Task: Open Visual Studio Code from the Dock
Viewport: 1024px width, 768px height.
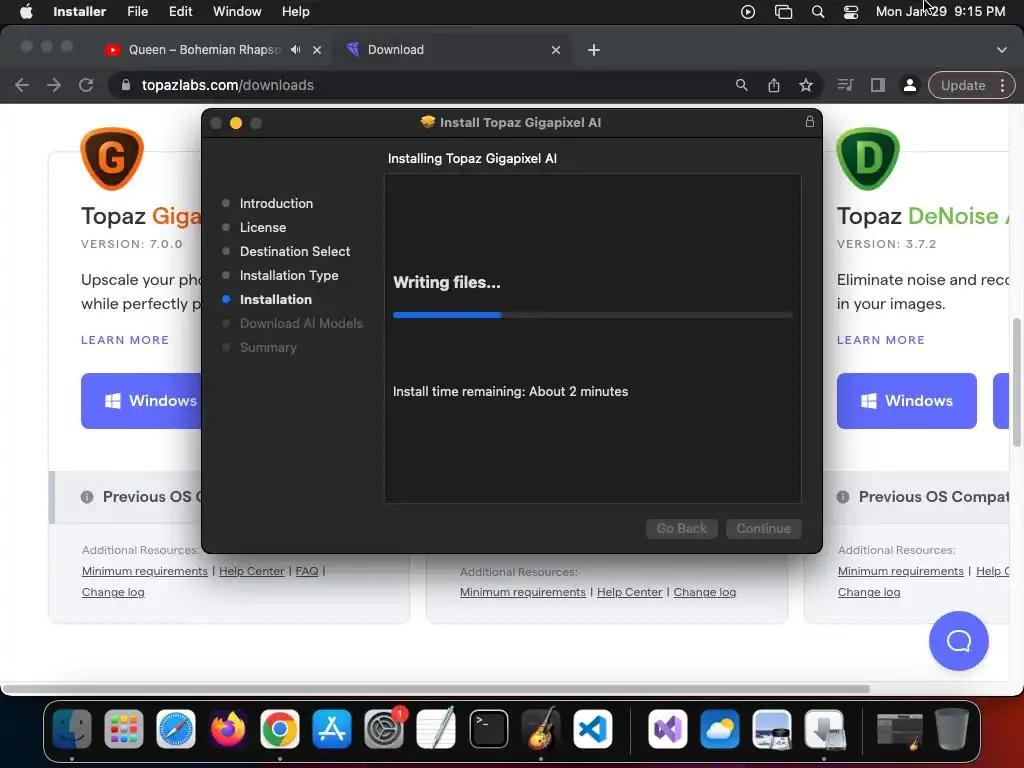Action: 593,728
